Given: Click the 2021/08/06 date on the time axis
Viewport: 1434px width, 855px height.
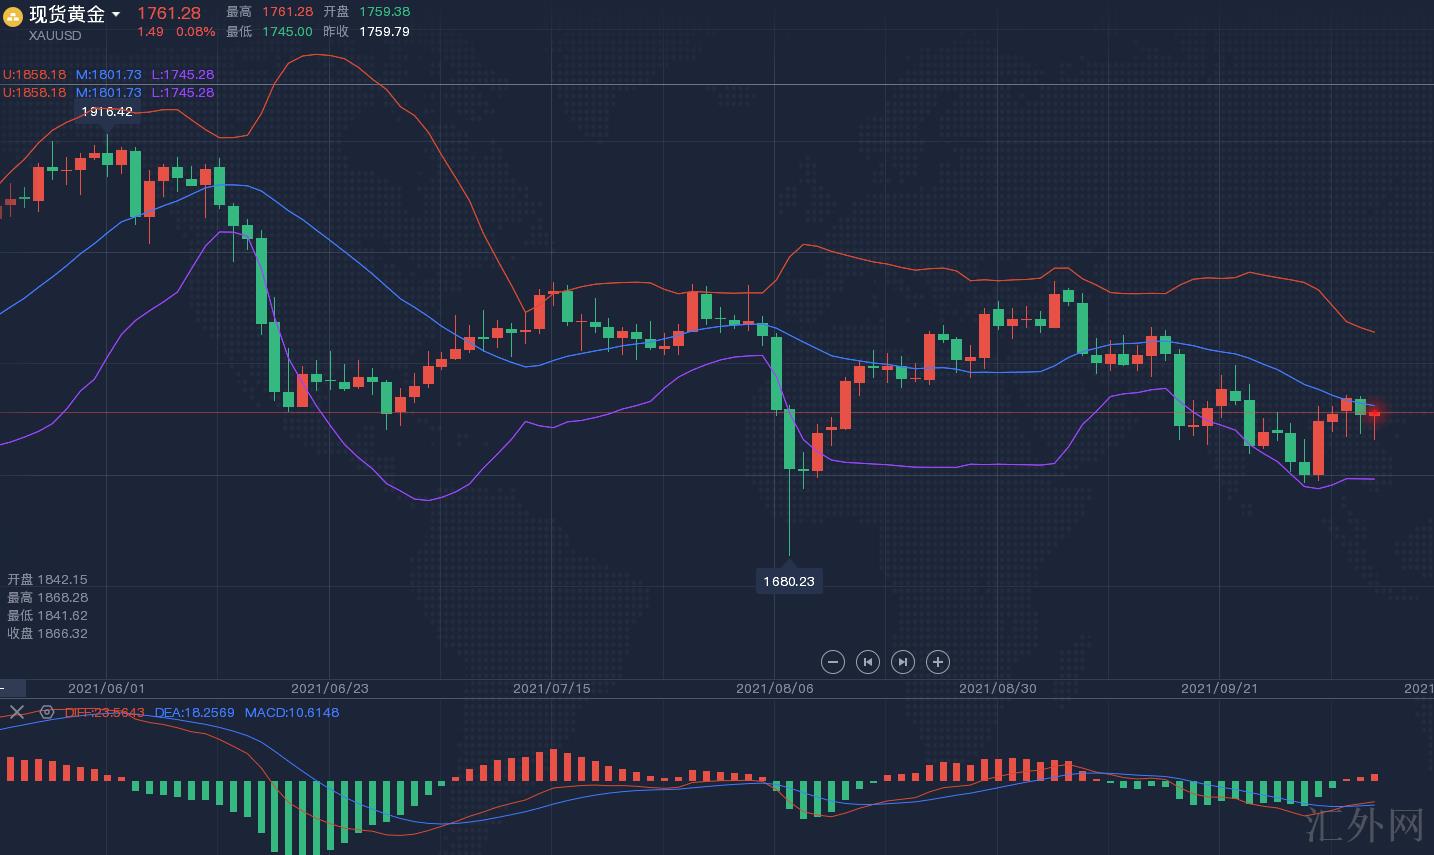Looking at the screenshot, I should click(x=774, y=688).
